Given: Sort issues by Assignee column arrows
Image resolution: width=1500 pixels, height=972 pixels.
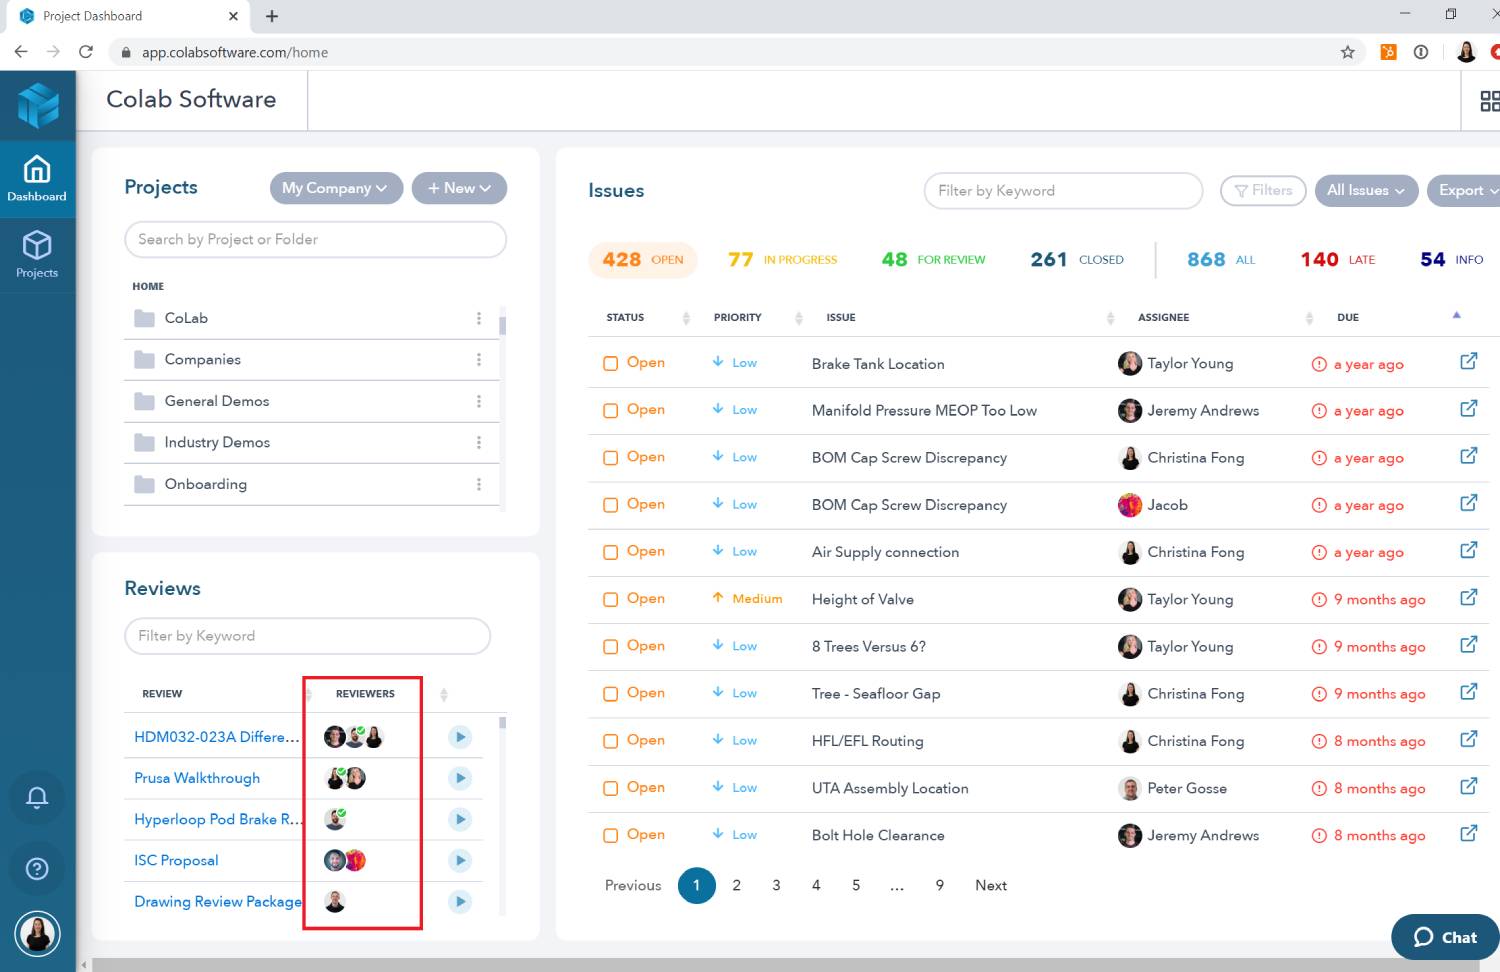Looking at the screenshot, I should click(1309, 318).
